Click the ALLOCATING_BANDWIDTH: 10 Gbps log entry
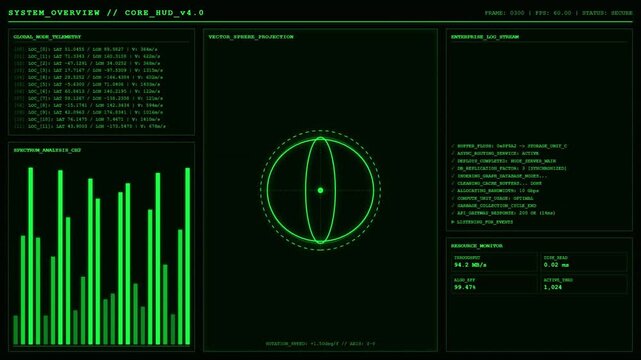 pos(495,191)
